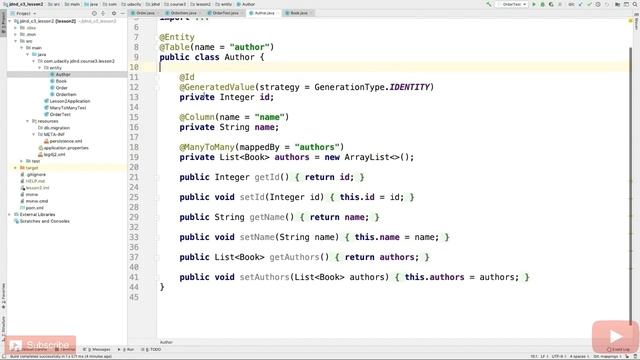Open the Project view selector dropdown

click(24, 13)
